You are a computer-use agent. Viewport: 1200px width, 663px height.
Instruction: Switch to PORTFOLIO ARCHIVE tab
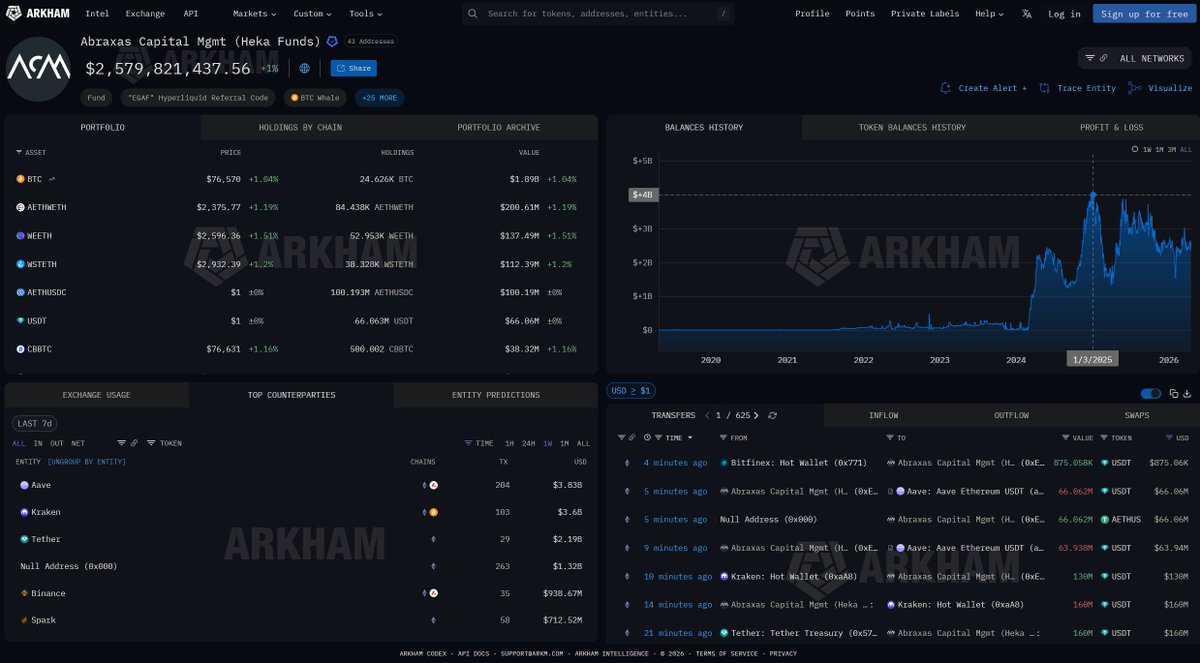coord(498,127)
